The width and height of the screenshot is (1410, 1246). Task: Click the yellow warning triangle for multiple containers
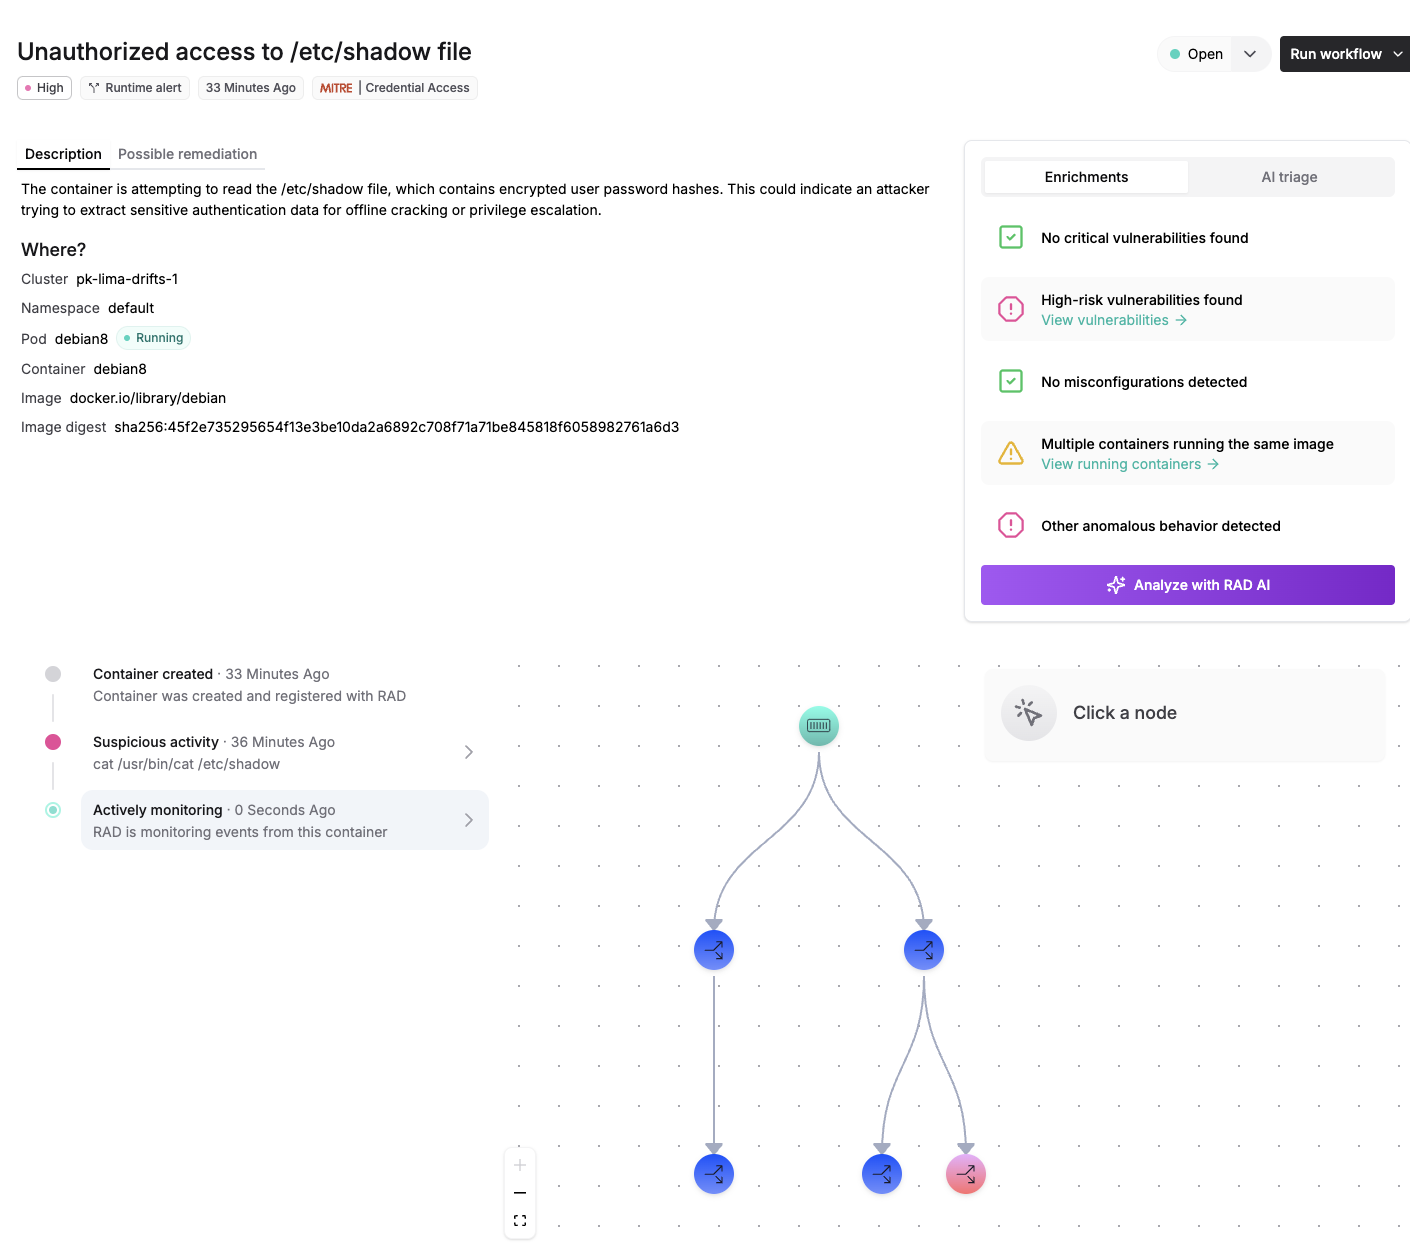pos(1010,453)
